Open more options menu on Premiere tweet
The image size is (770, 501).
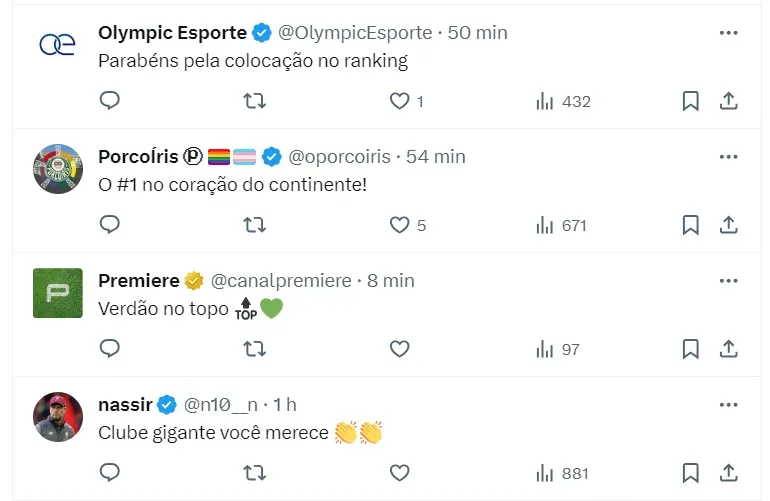[x=729, y=280]
